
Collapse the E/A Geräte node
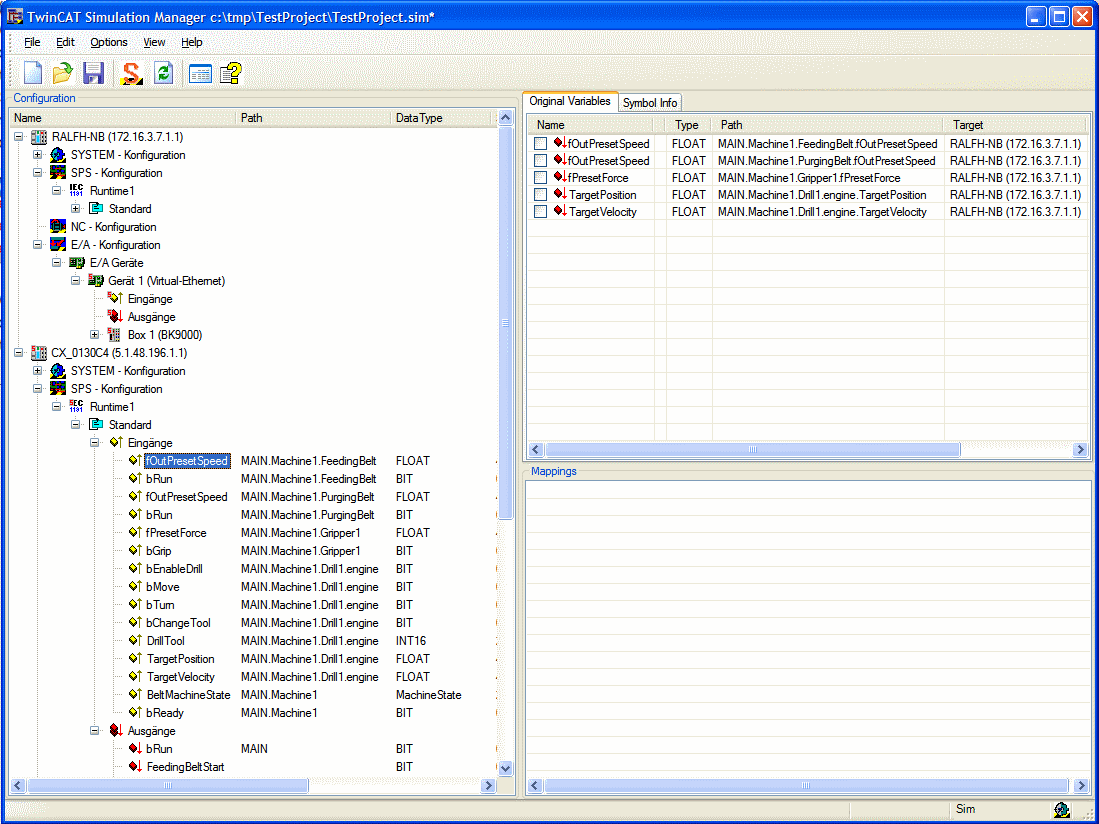57,263
